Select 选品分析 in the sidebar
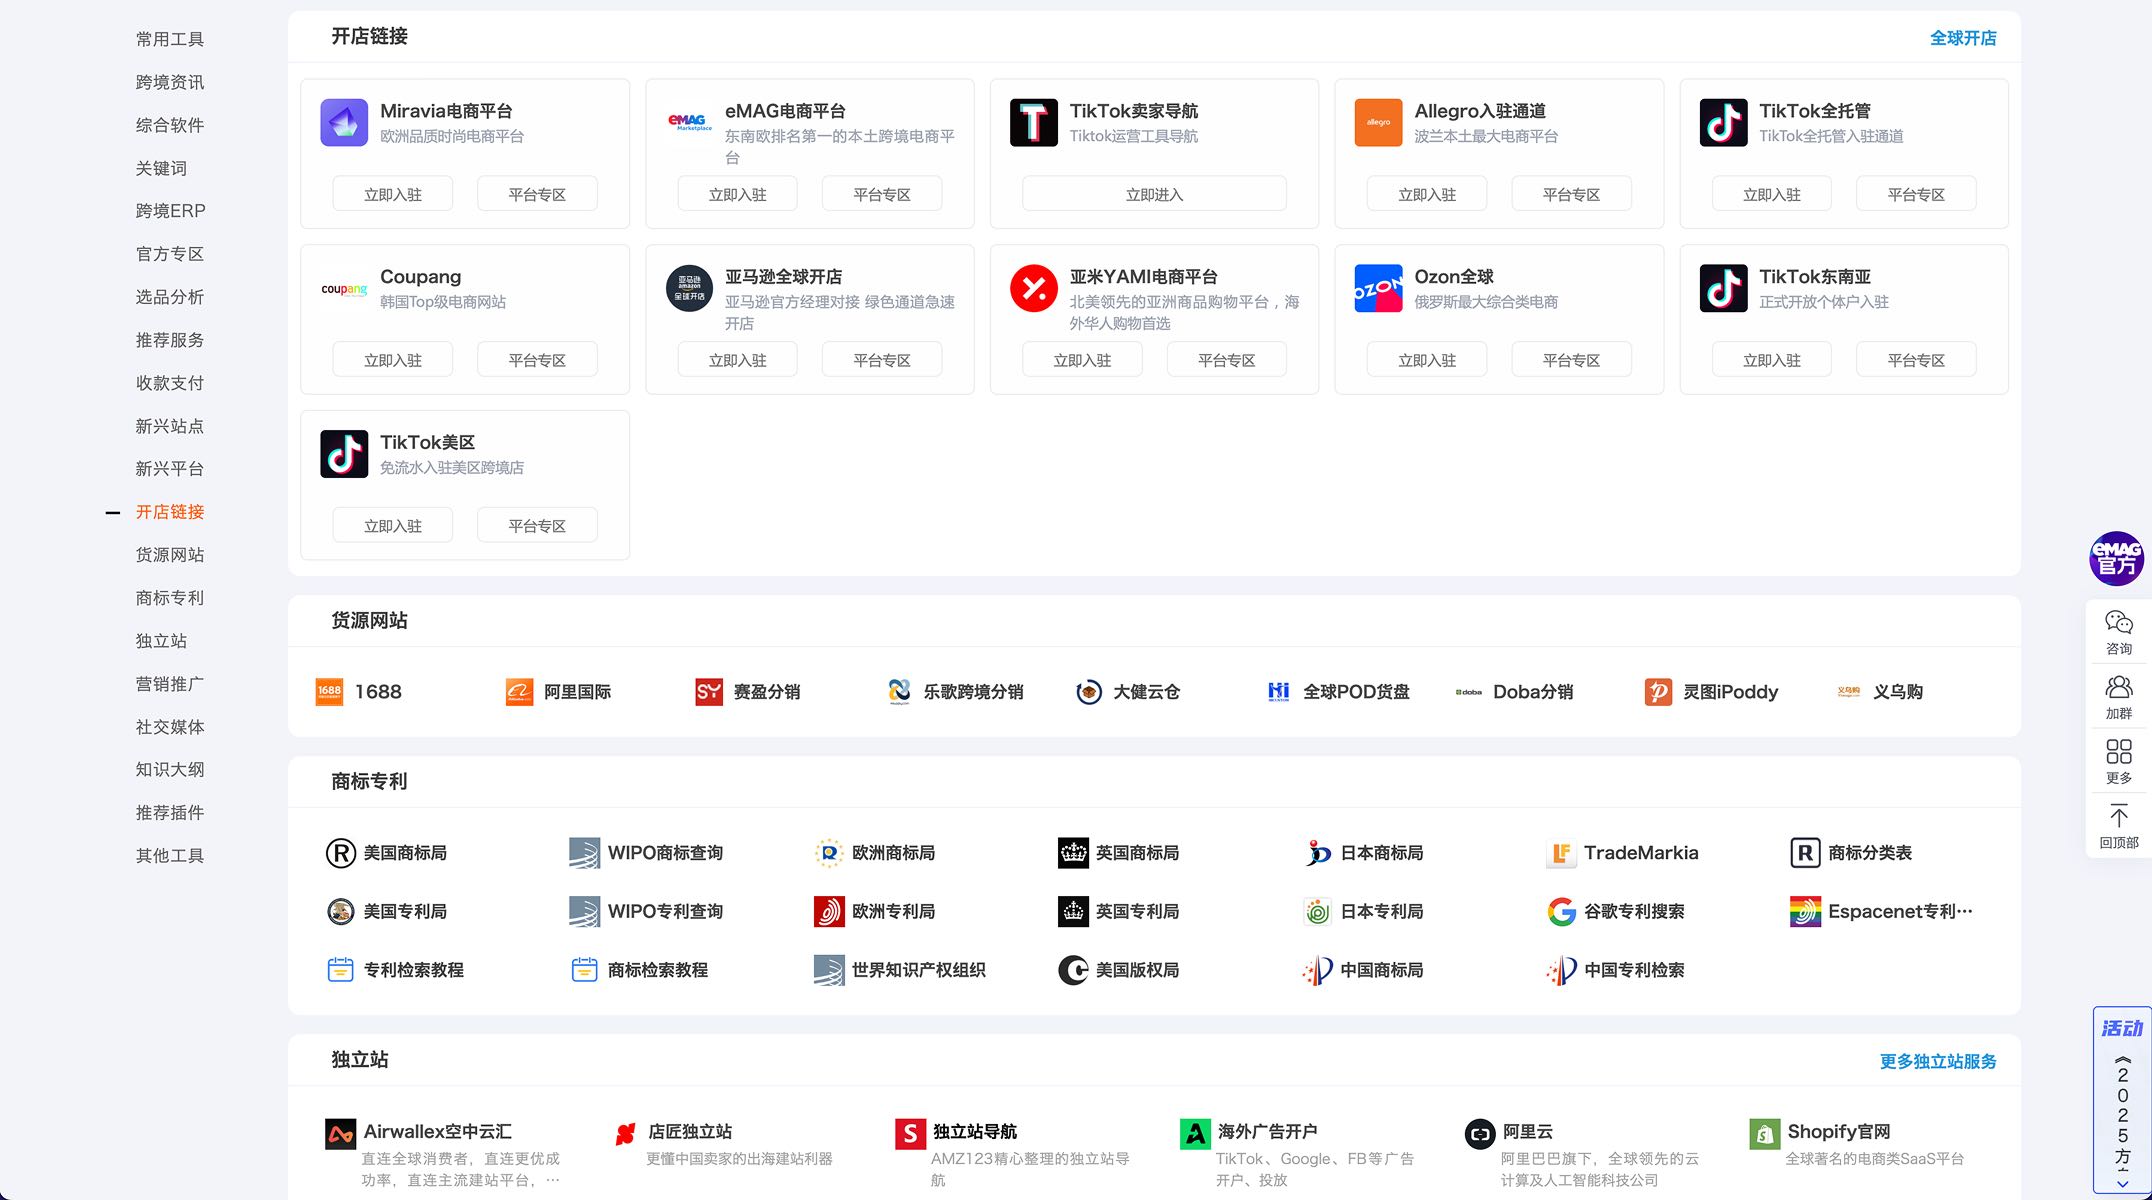 170,297
